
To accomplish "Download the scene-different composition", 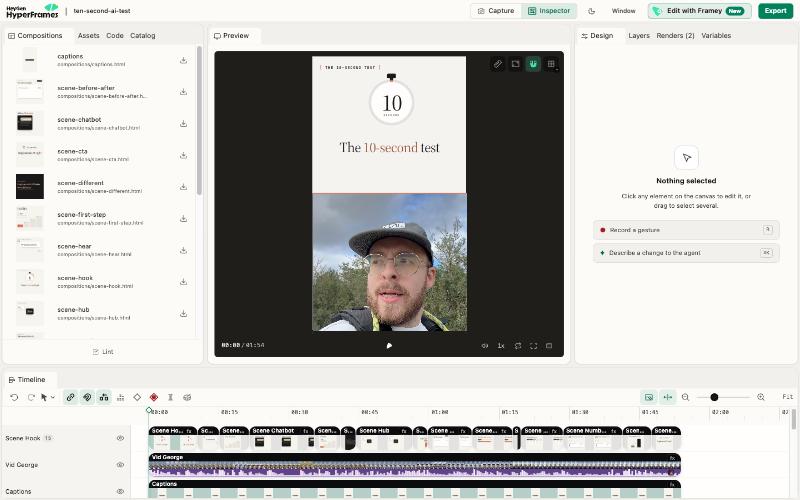I will (183, 187).
